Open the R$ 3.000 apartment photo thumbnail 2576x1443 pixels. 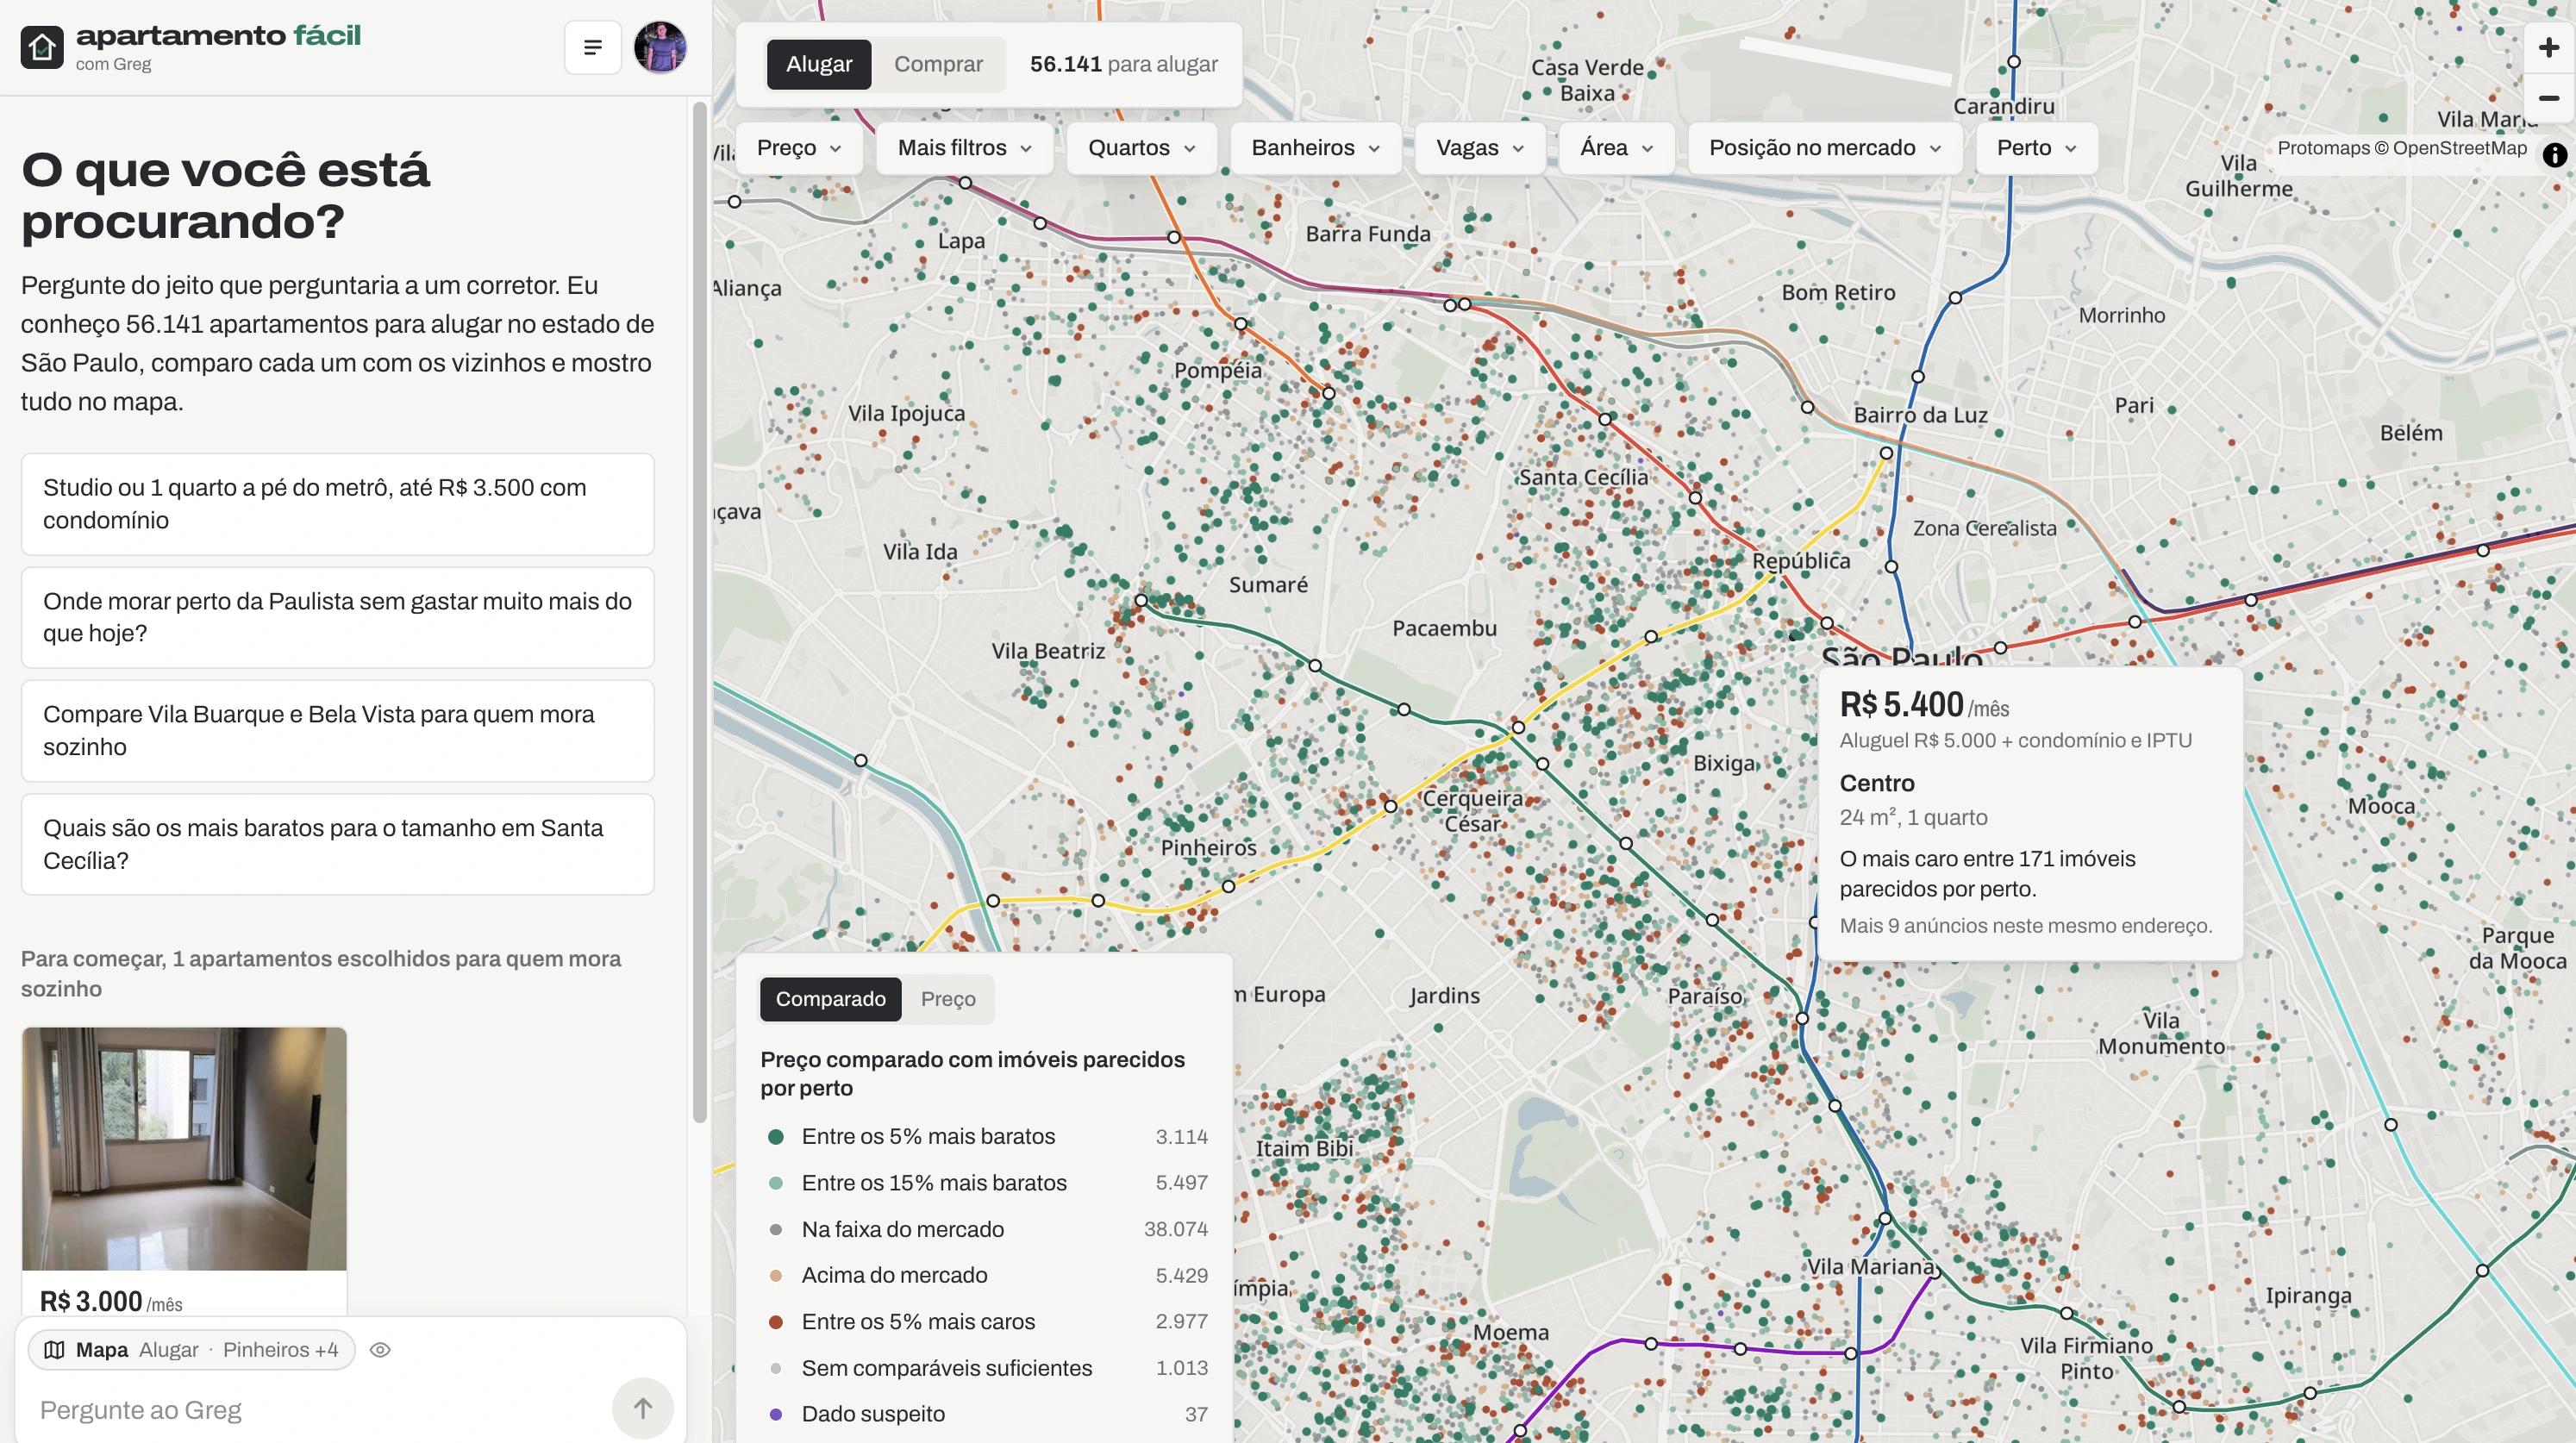pos(184,1148)
